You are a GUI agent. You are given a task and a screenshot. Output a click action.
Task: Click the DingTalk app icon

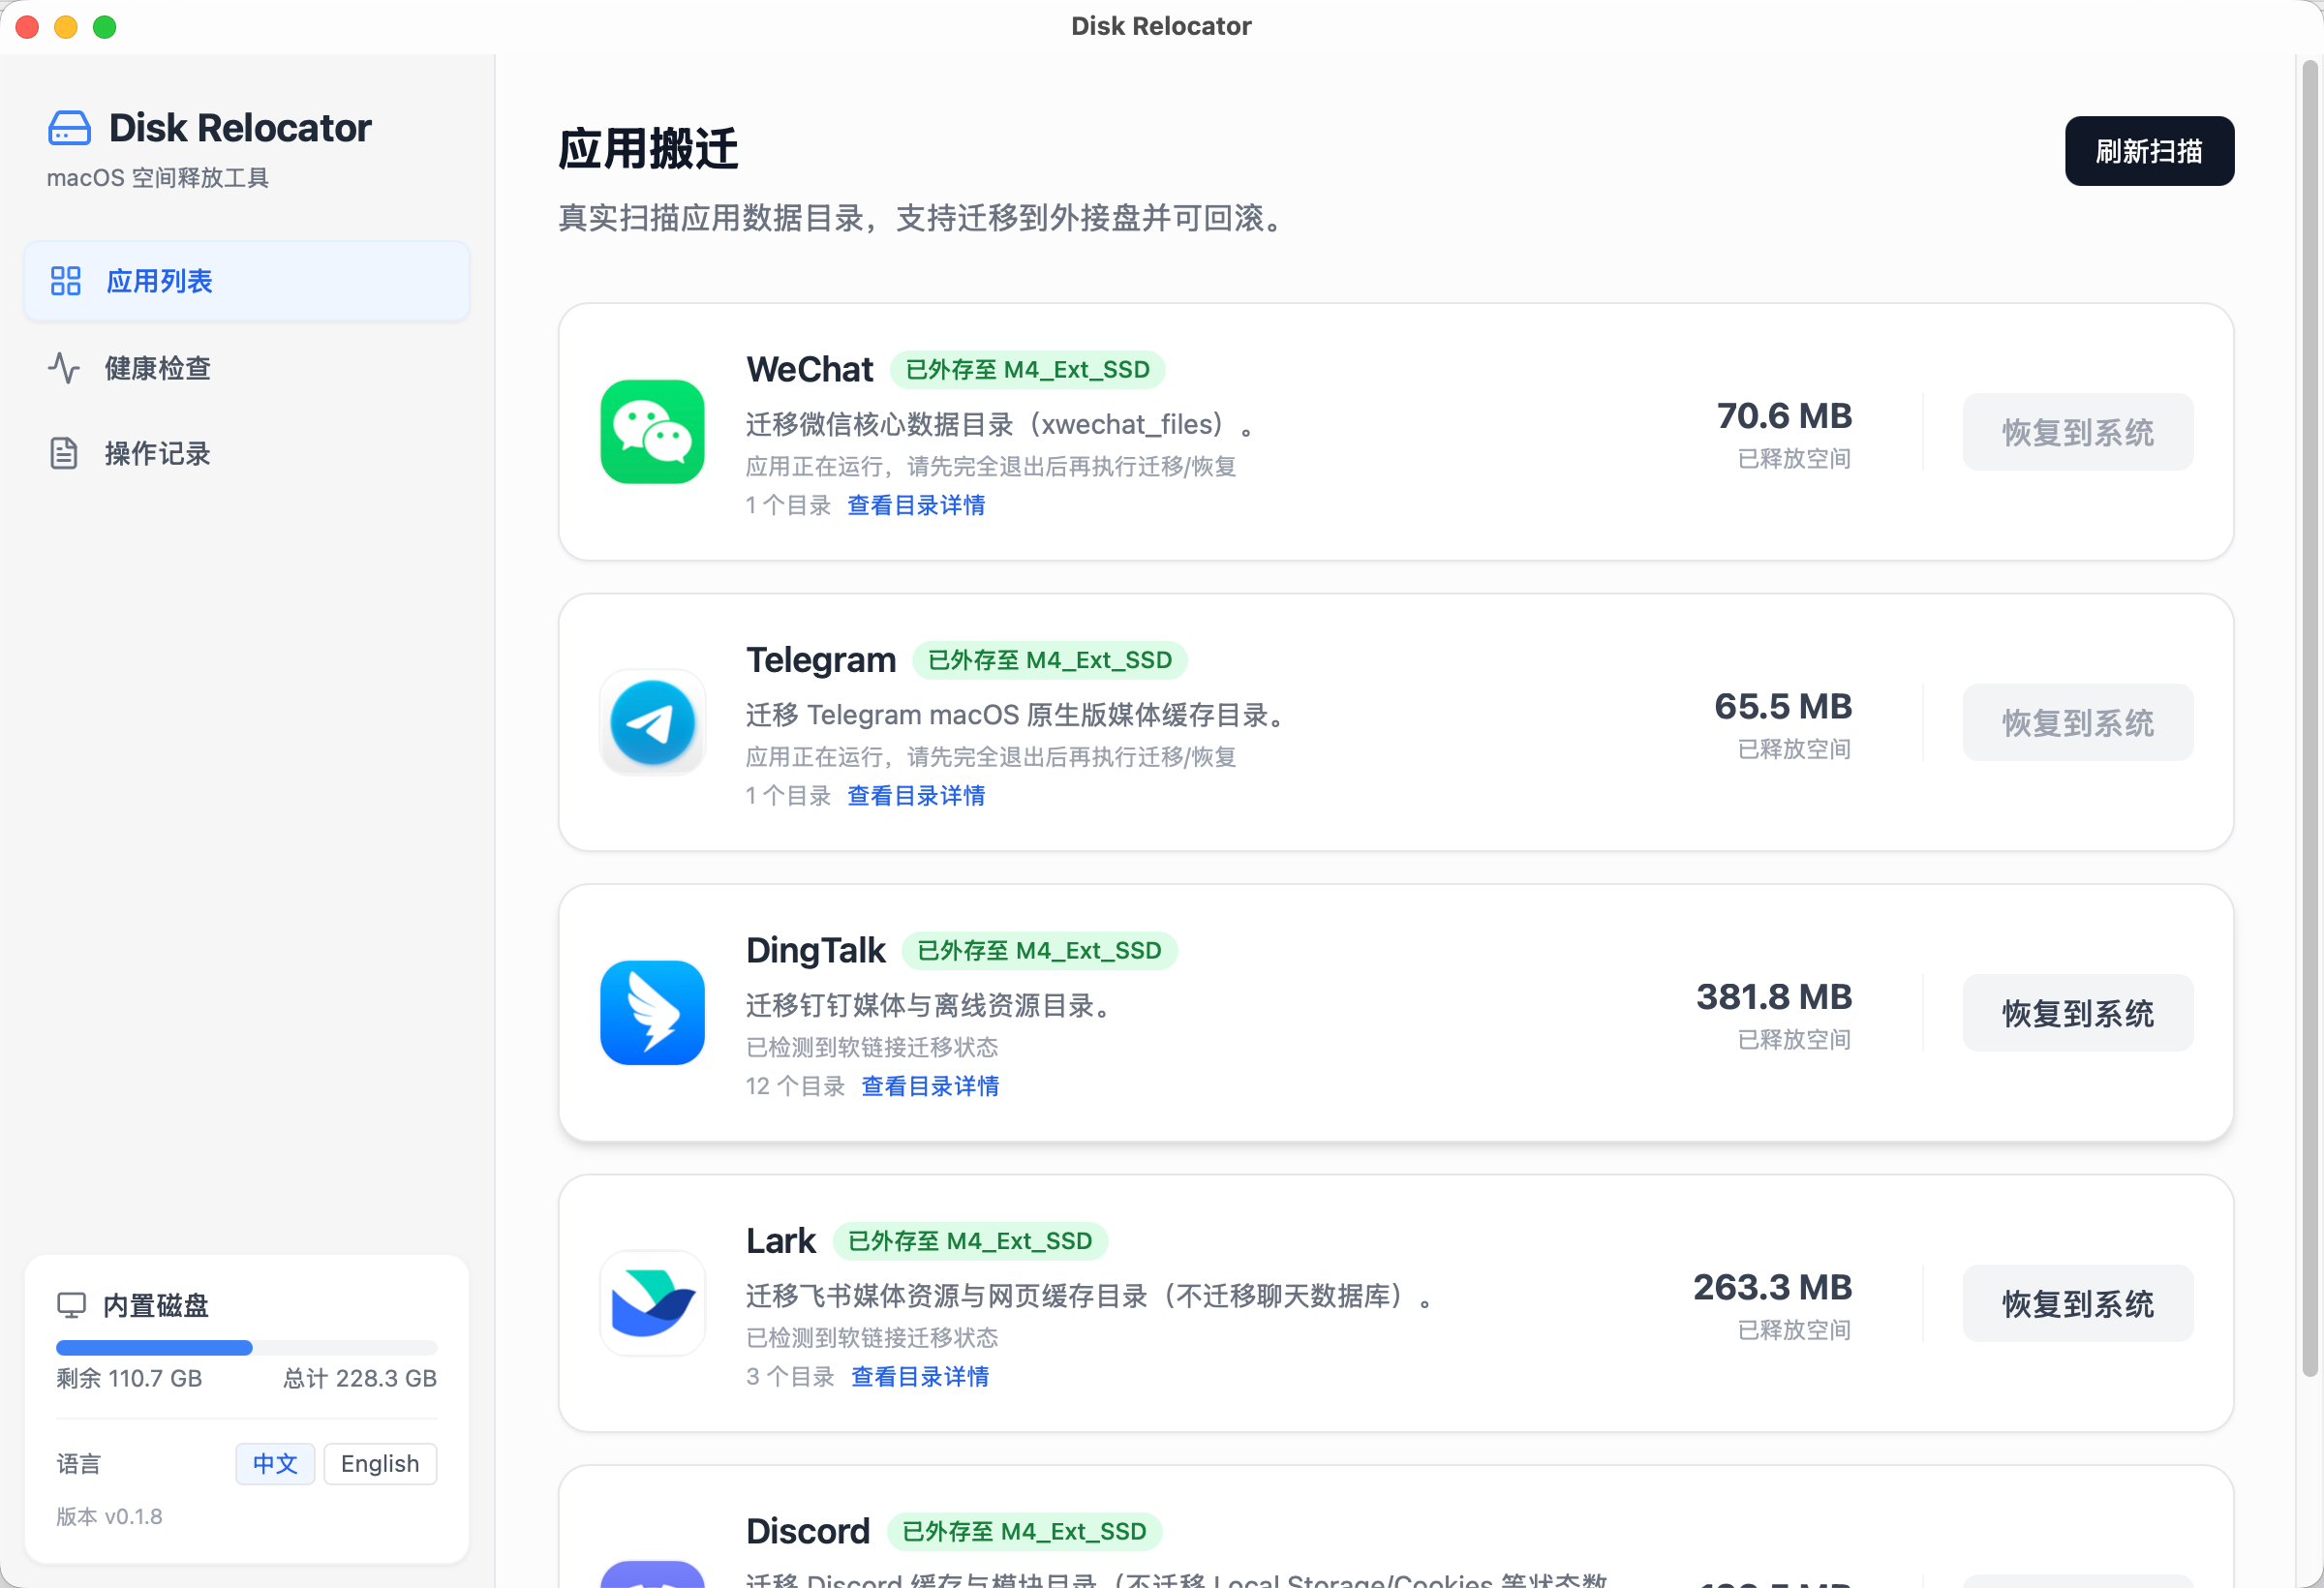click(x=652, y=1012)
